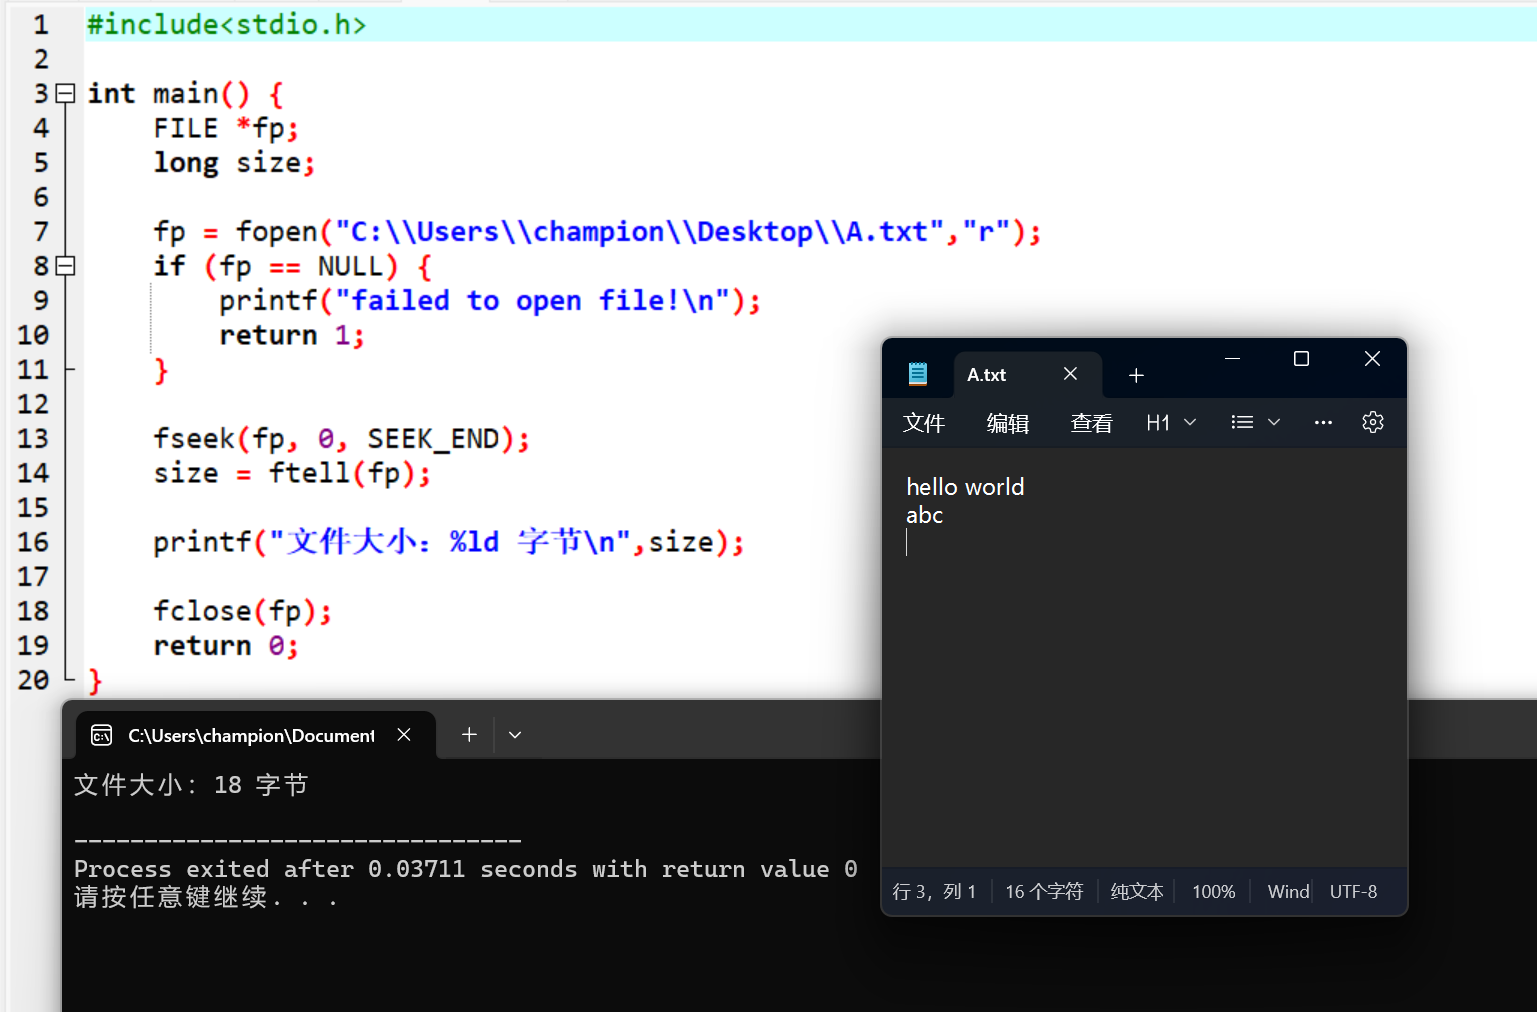Click the size = ftell(fp) line

tap(292, 473)
